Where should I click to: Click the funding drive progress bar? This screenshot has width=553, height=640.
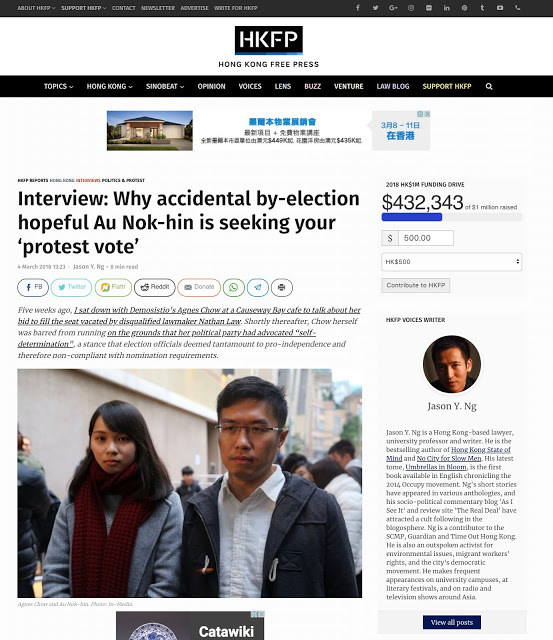click(451, 217)
